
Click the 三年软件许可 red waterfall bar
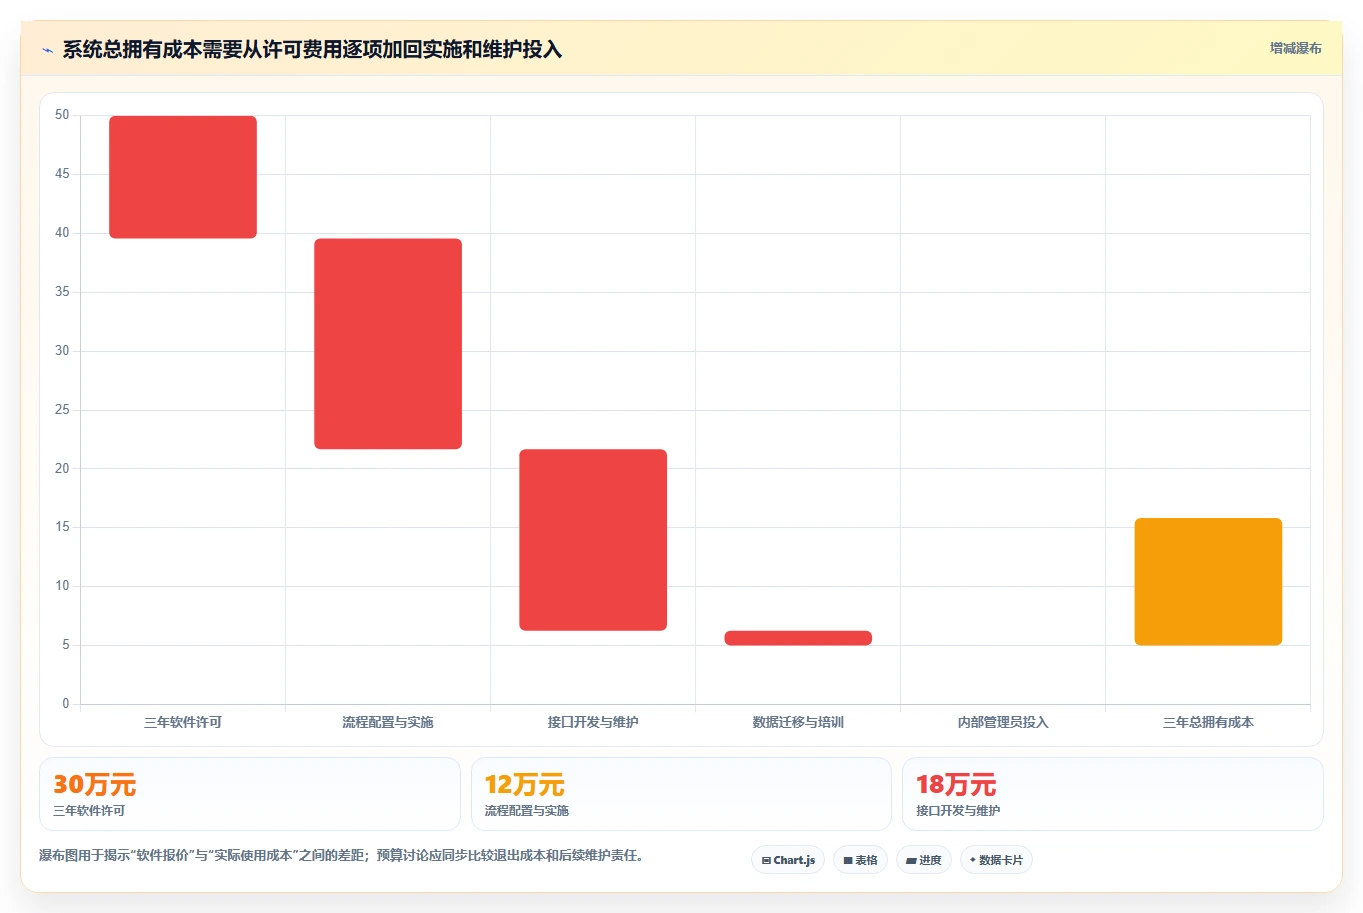point(183,177)
